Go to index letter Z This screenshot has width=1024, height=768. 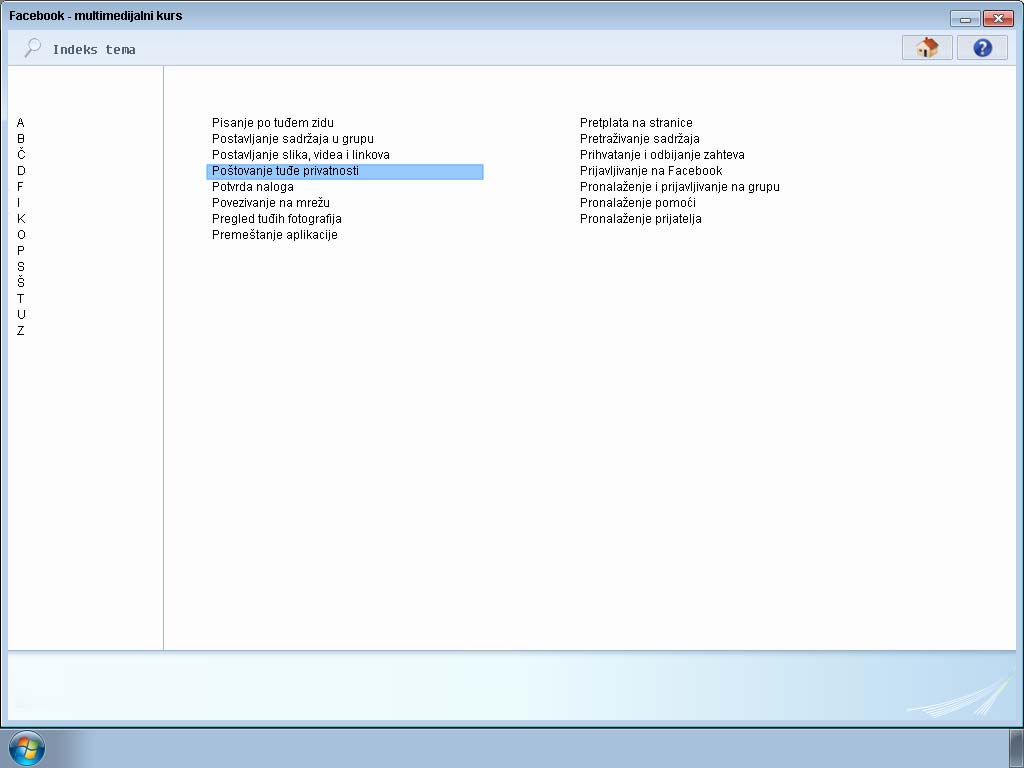click(21, 331)
